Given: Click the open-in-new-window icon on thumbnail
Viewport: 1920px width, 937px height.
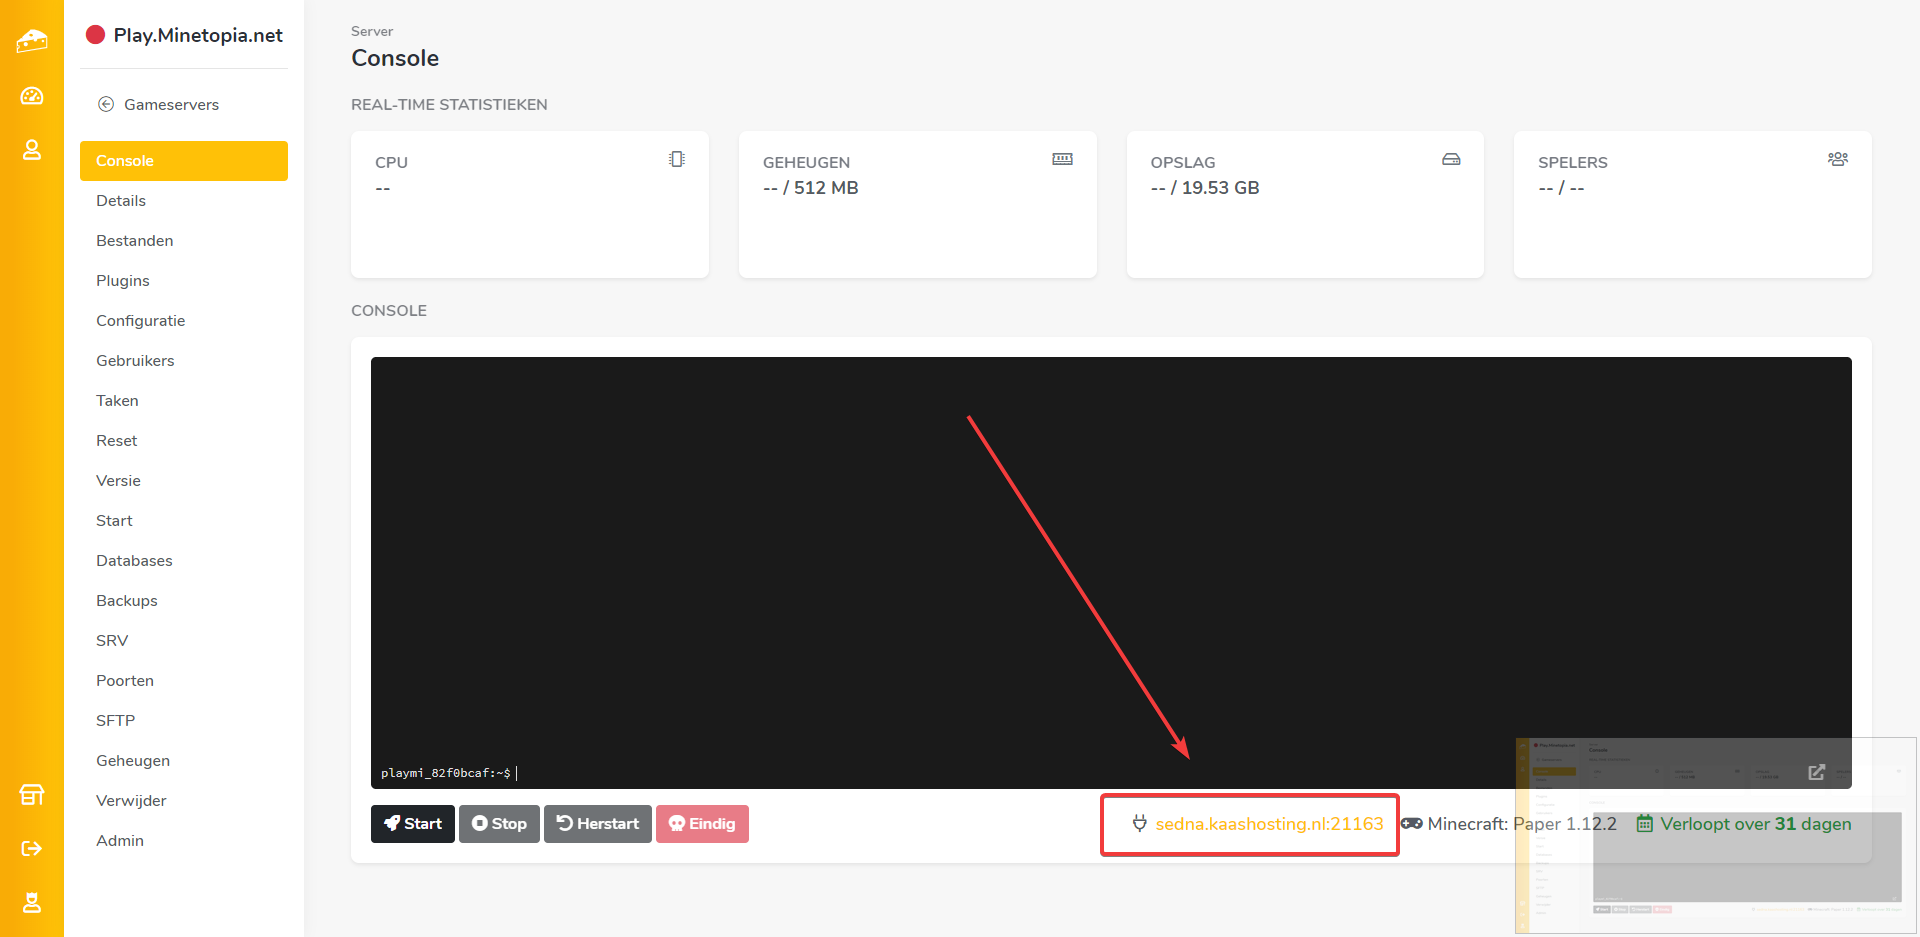Looking at the screenshot, I should [1816, 772].
